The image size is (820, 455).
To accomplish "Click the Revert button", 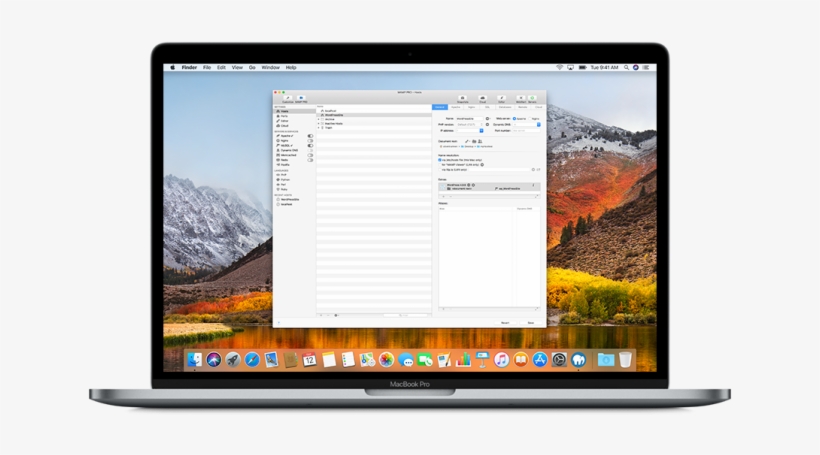I will [x=505, y=323].
